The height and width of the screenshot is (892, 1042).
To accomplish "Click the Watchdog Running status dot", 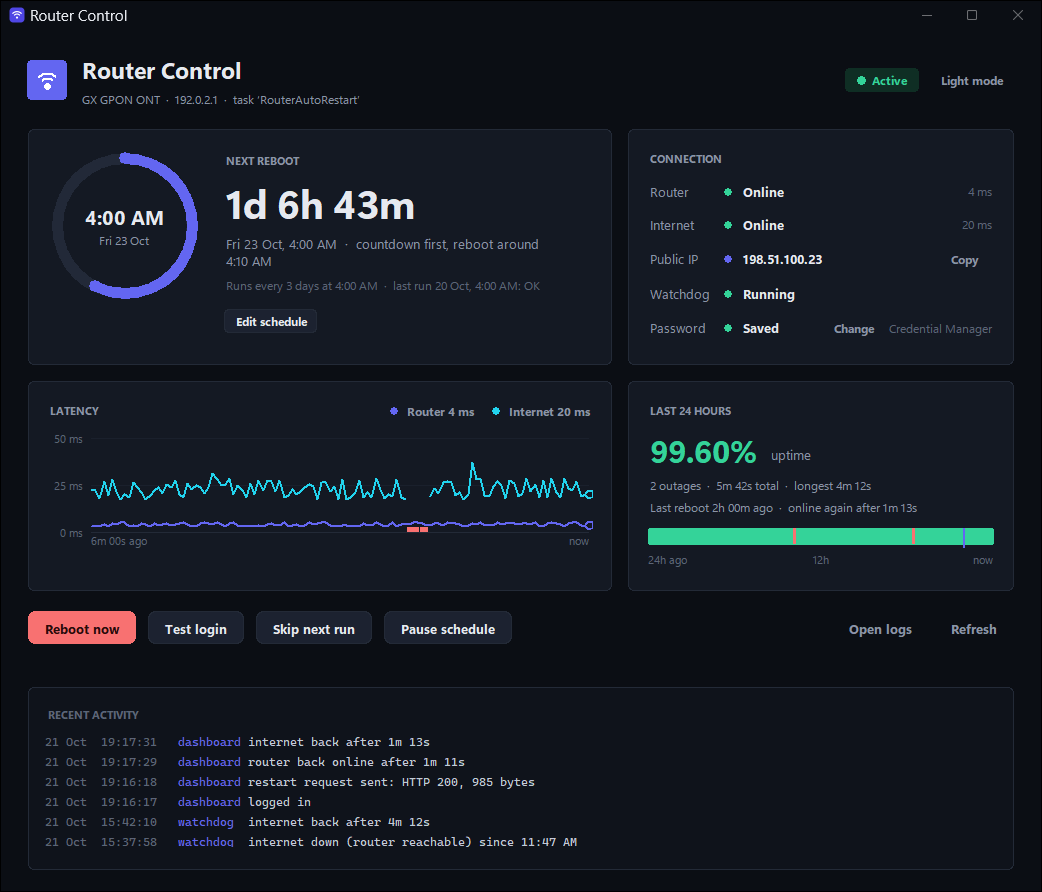I will (728, 294).
